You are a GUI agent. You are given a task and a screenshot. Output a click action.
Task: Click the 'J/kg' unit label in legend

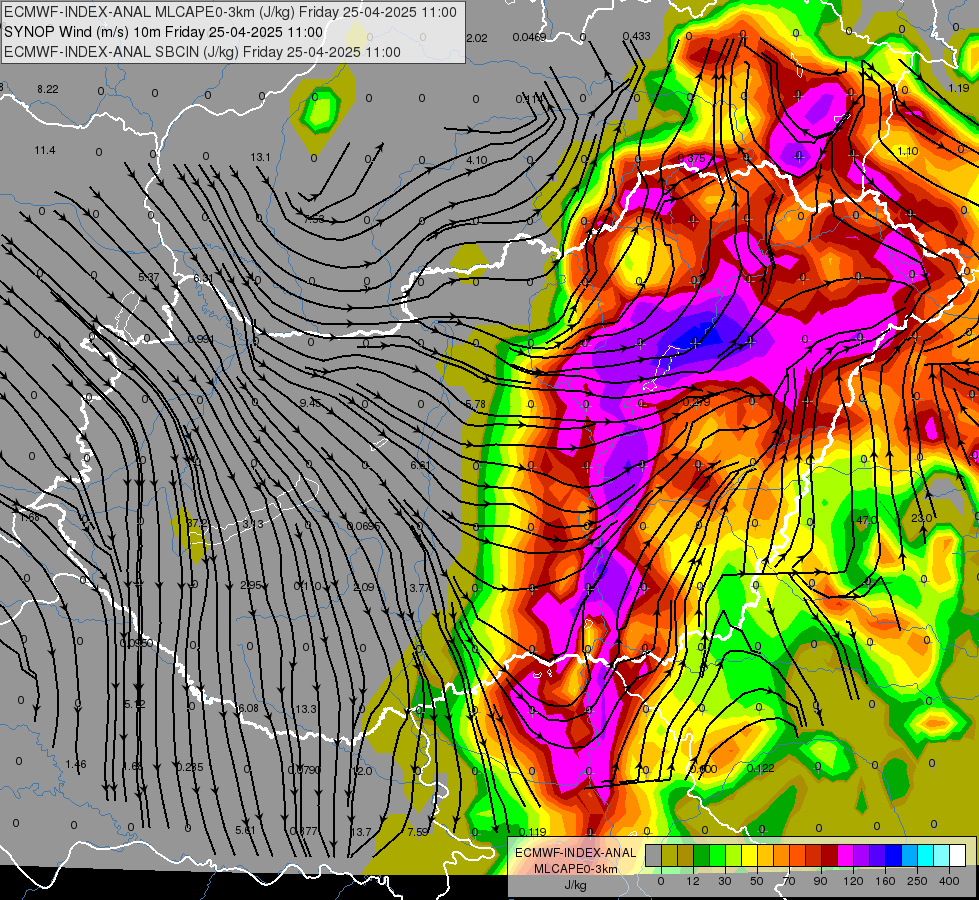click(x=575, y=885)
